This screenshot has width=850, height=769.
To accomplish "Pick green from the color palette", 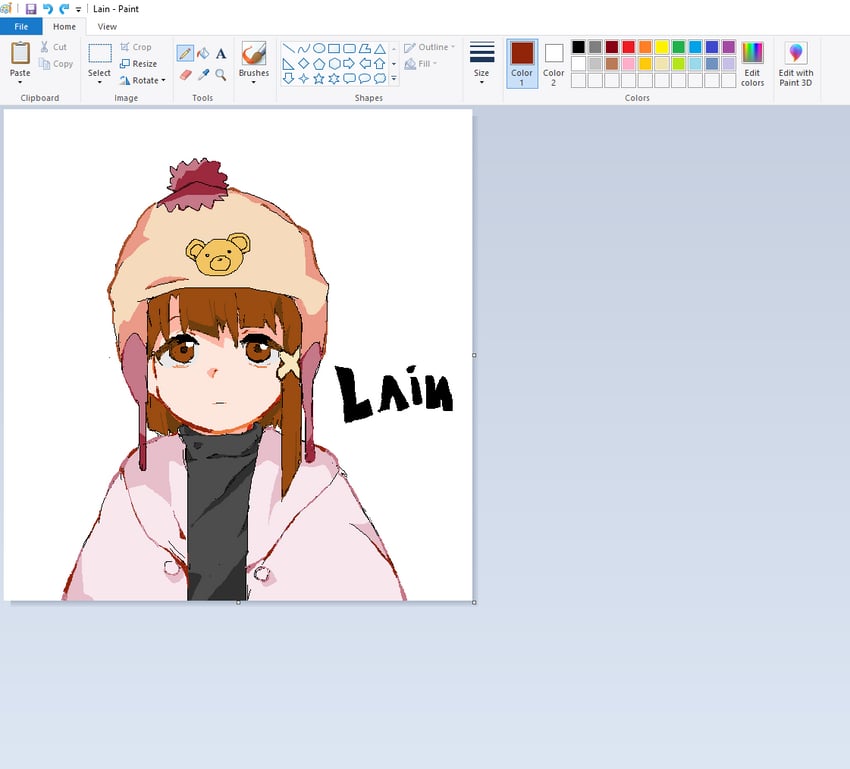I will (679, 47).
